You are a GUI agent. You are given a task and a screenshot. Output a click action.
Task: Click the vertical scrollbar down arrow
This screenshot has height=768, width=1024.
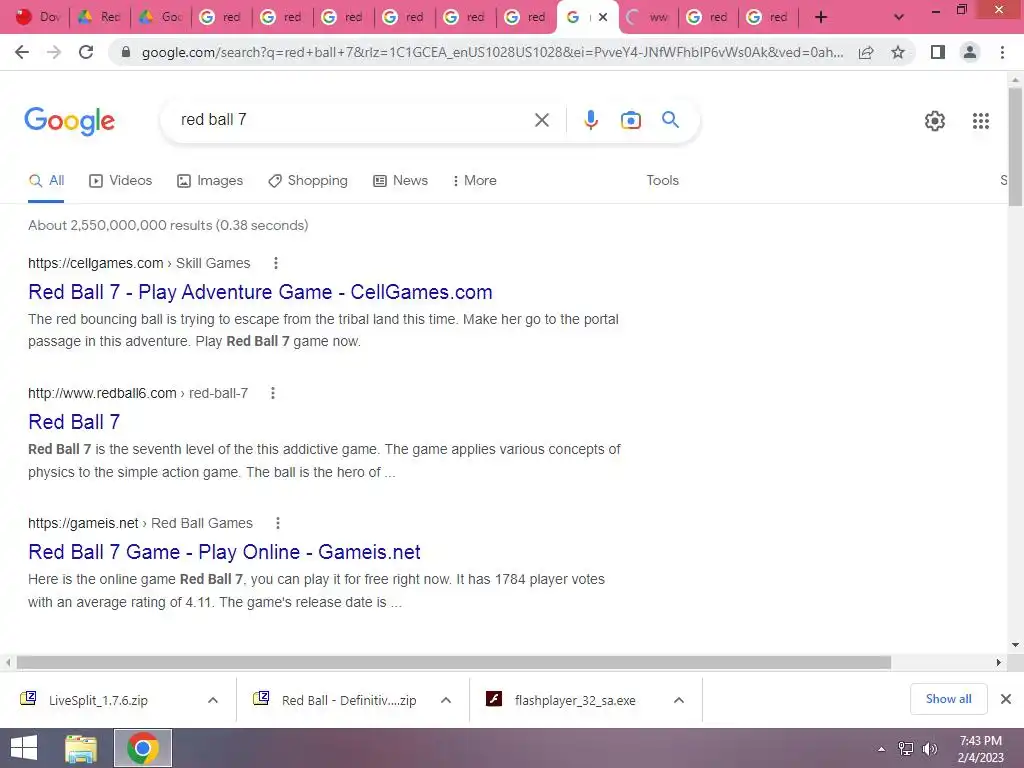pos(1015,645)
